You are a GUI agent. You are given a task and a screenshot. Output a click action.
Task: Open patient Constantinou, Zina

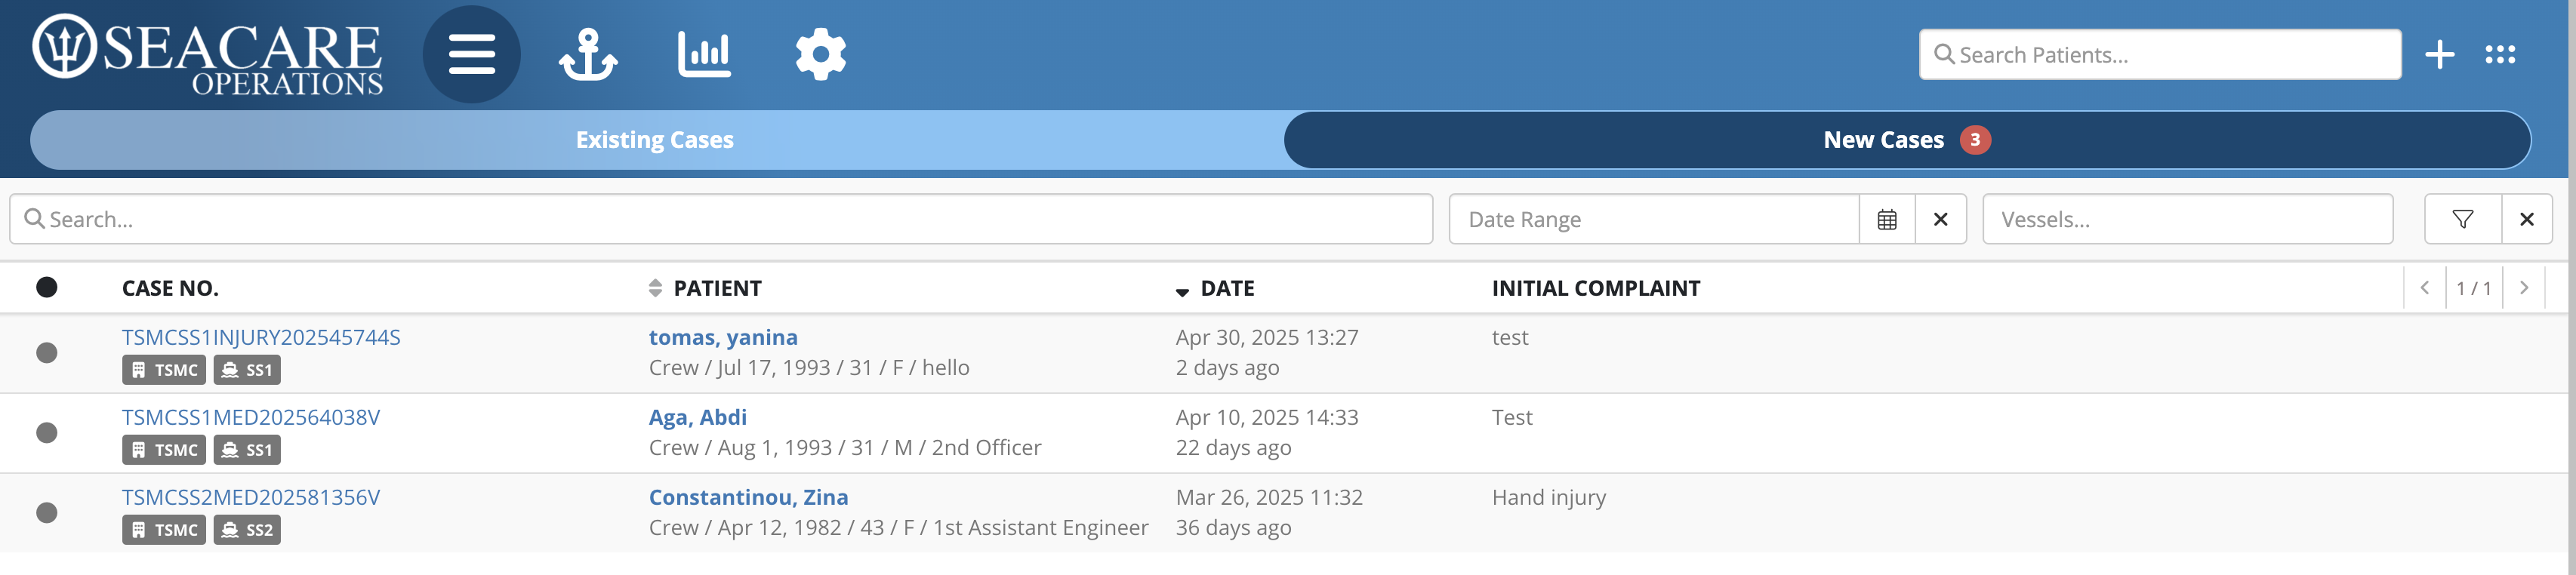coord(748,497)
